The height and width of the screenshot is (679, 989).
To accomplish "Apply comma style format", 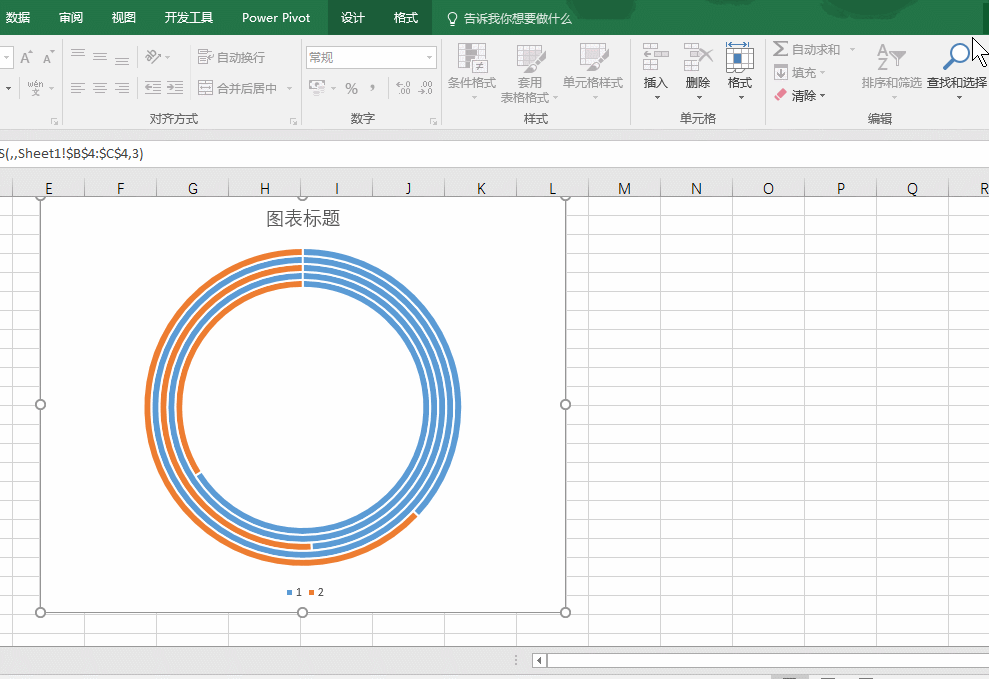I will click(x=373, y=88).
